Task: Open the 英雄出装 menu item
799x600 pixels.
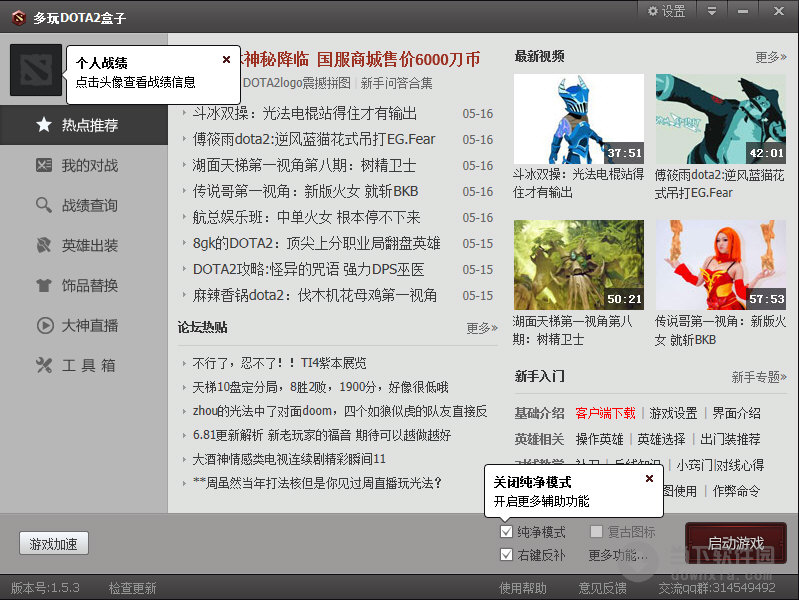Action: click(x=84, y=245)
